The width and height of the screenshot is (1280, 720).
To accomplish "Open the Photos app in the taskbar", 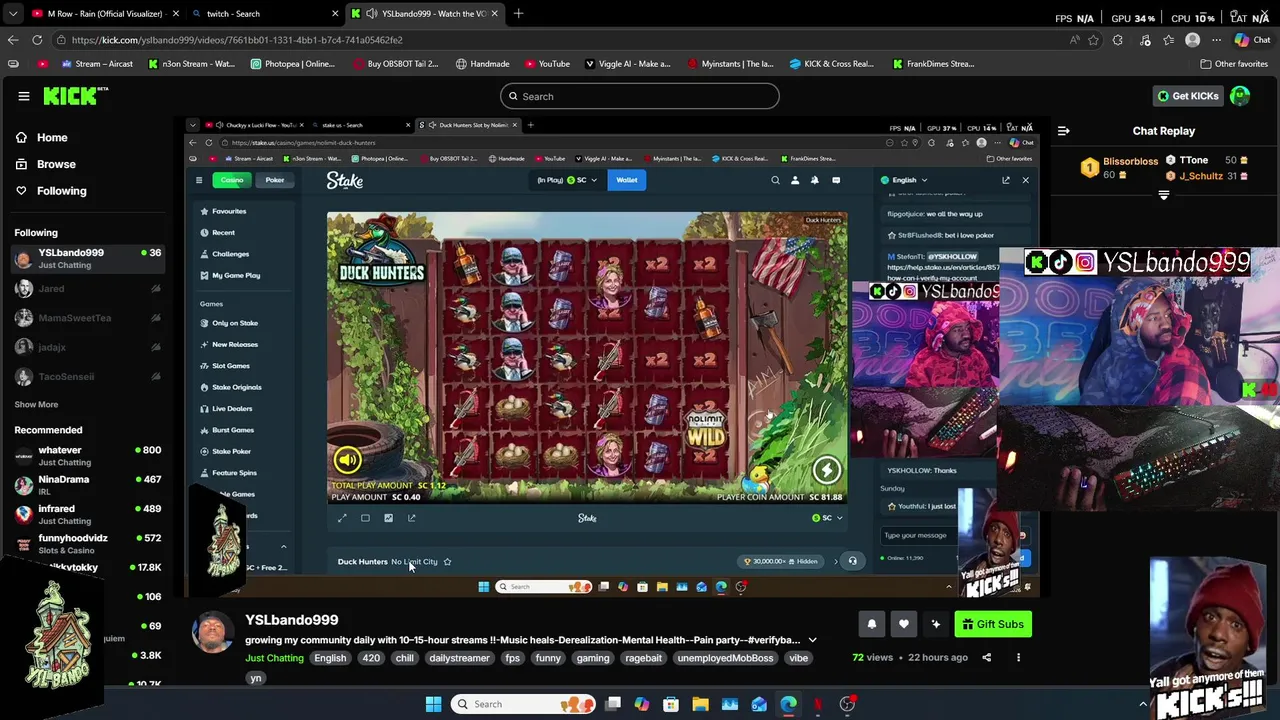I will click(x=730, y=704).
